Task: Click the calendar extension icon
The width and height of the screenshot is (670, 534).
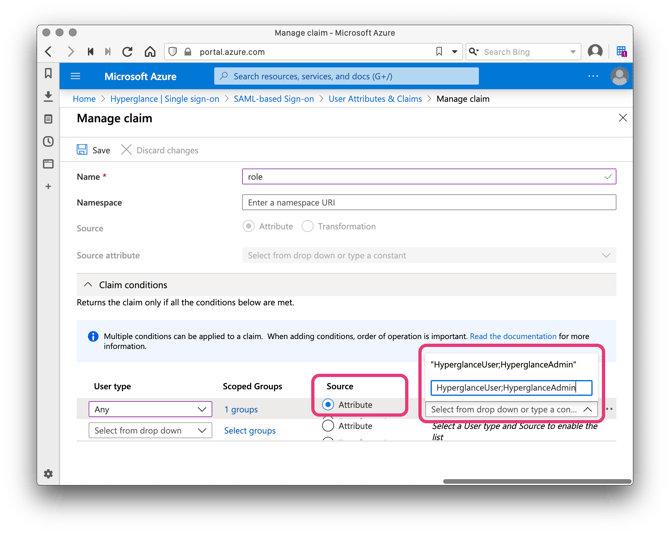Action: click(x=622, y=52)
